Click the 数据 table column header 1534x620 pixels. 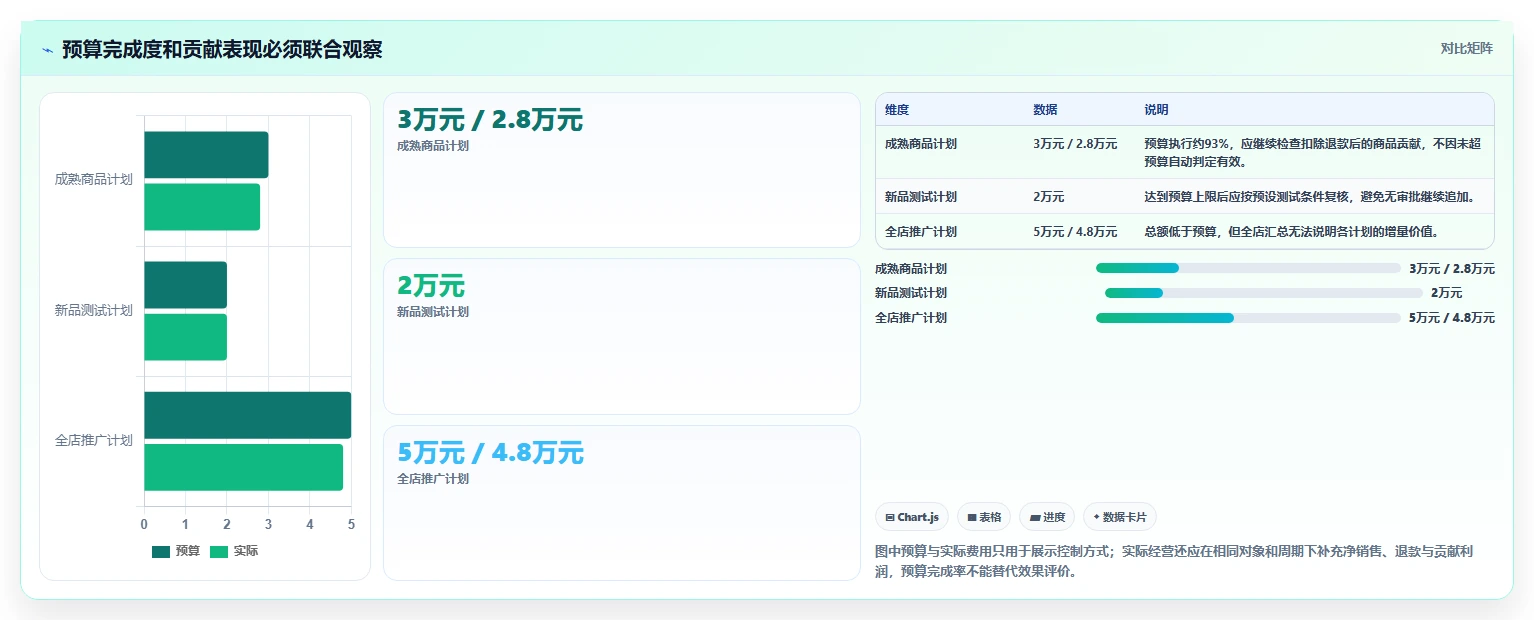(1045, 110)
